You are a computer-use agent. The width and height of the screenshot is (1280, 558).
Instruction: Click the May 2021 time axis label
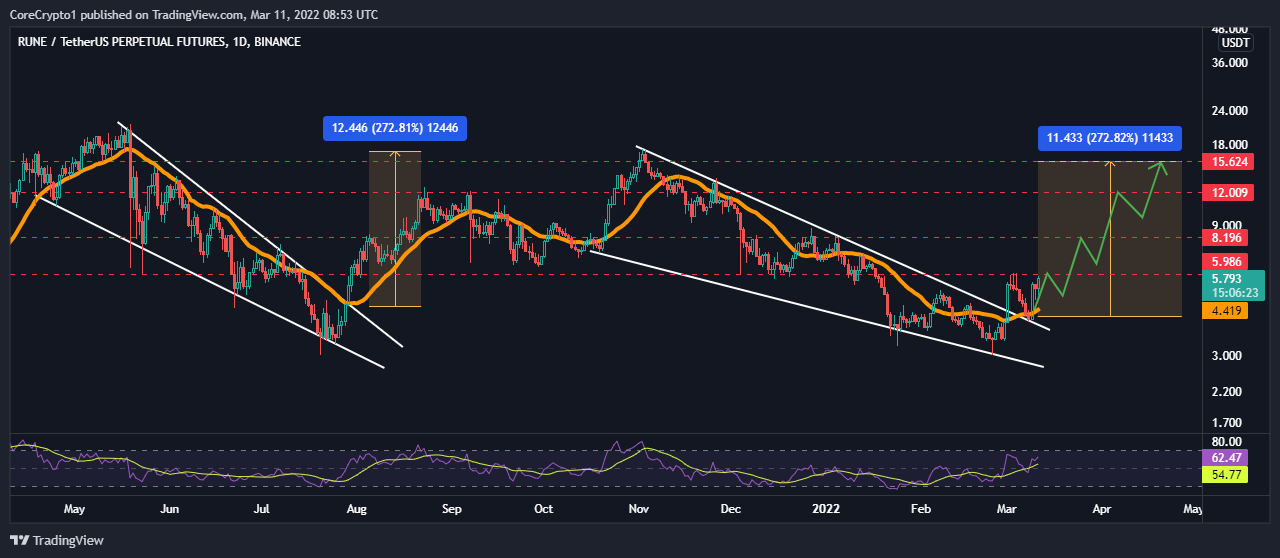[74, 509]
